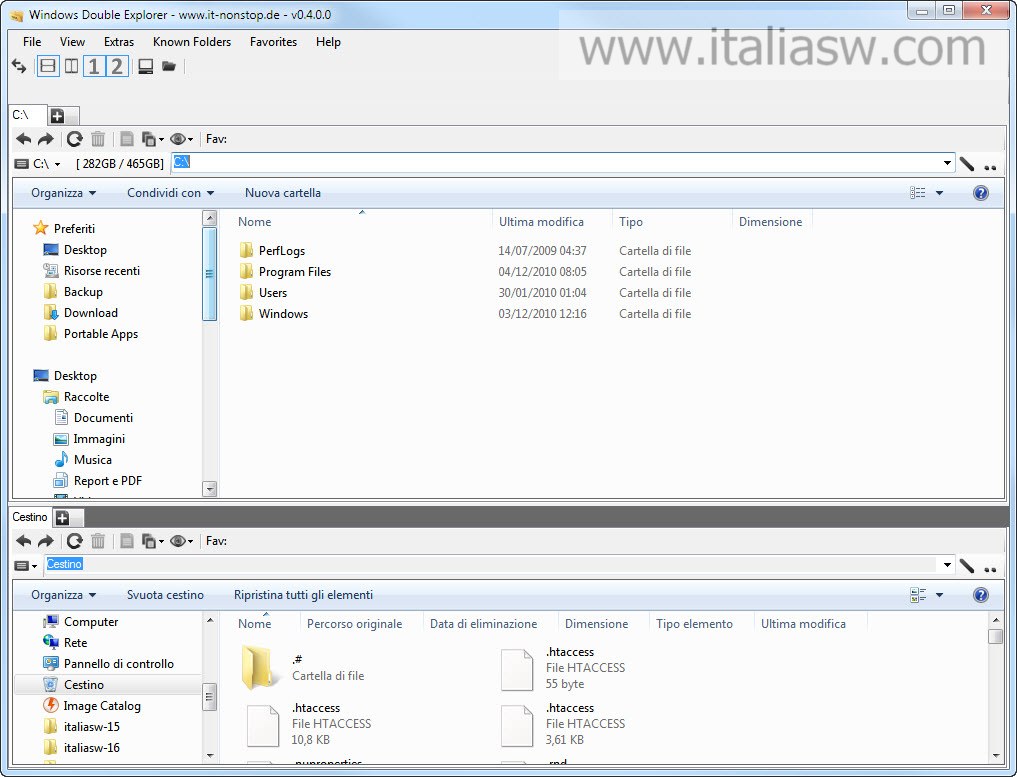Click the open folder icon in main toolbar

(169, 66)
